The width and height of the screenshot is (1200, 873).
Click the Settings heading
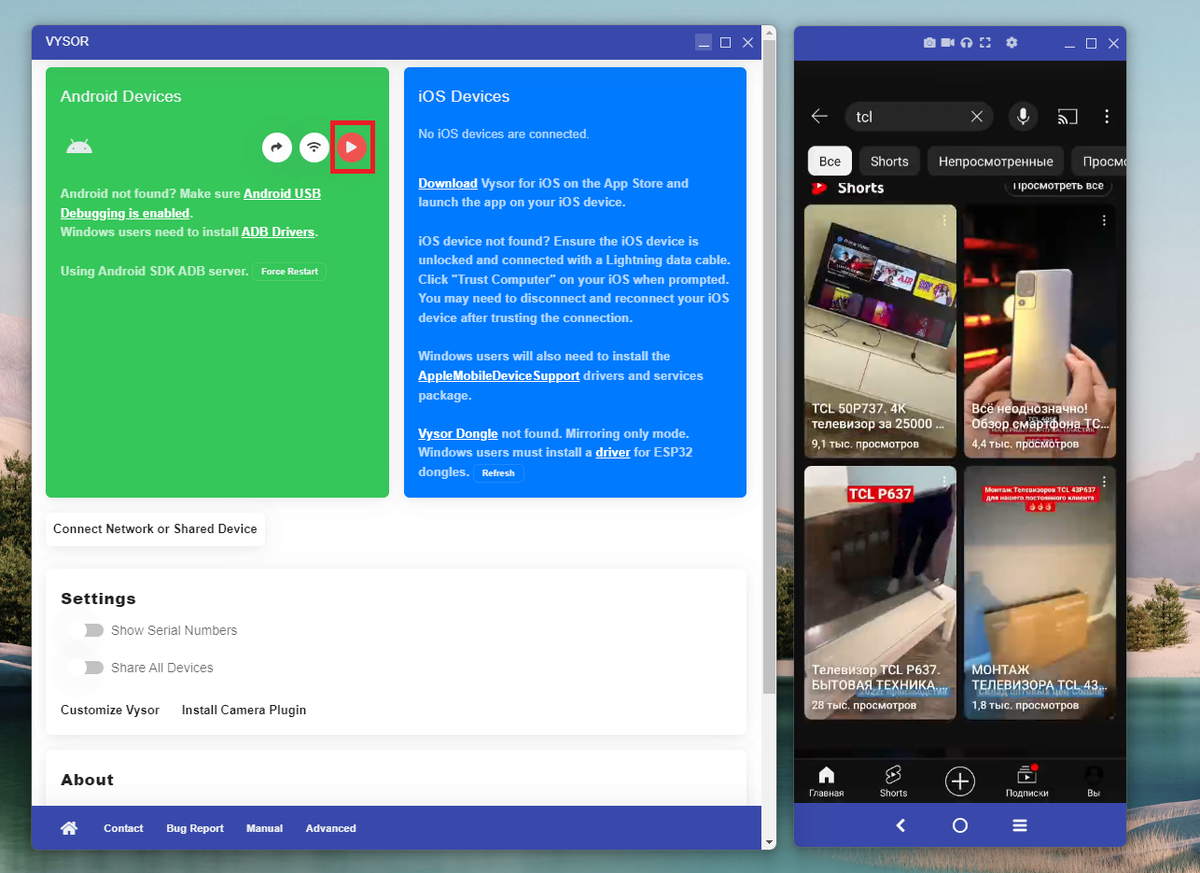pyautogui.click(x=98, y=598)
